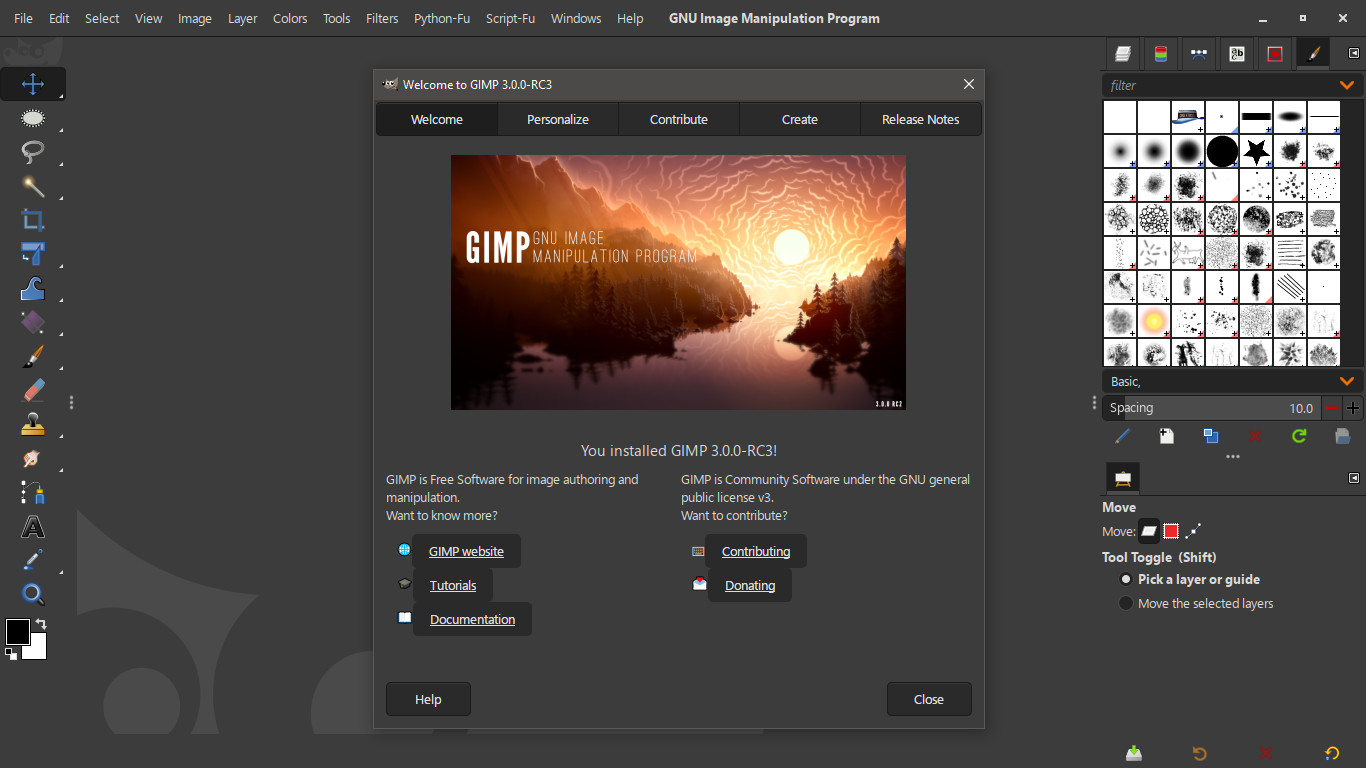This screenshot has height=768, width=1366.
Task: Switch to the Release Notes tab
Action: (x=920, y=119)
